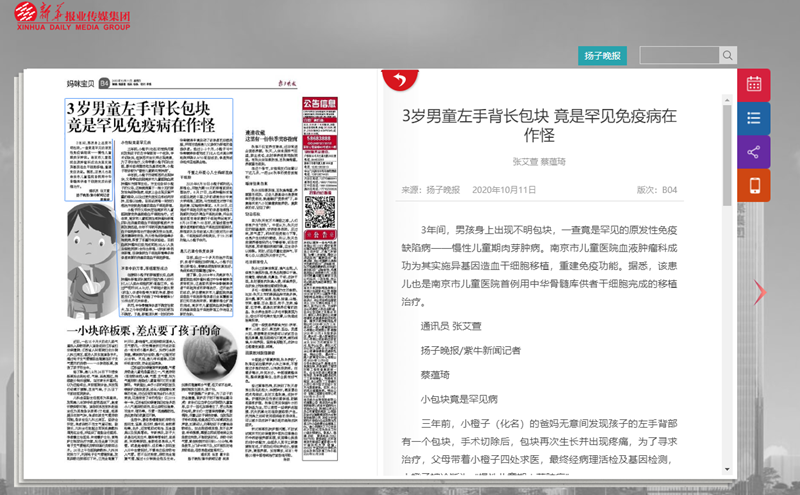Click the subheading 小包块竟是罕见病
Viewport: 800px width, 495px height.
click(459, 400)
